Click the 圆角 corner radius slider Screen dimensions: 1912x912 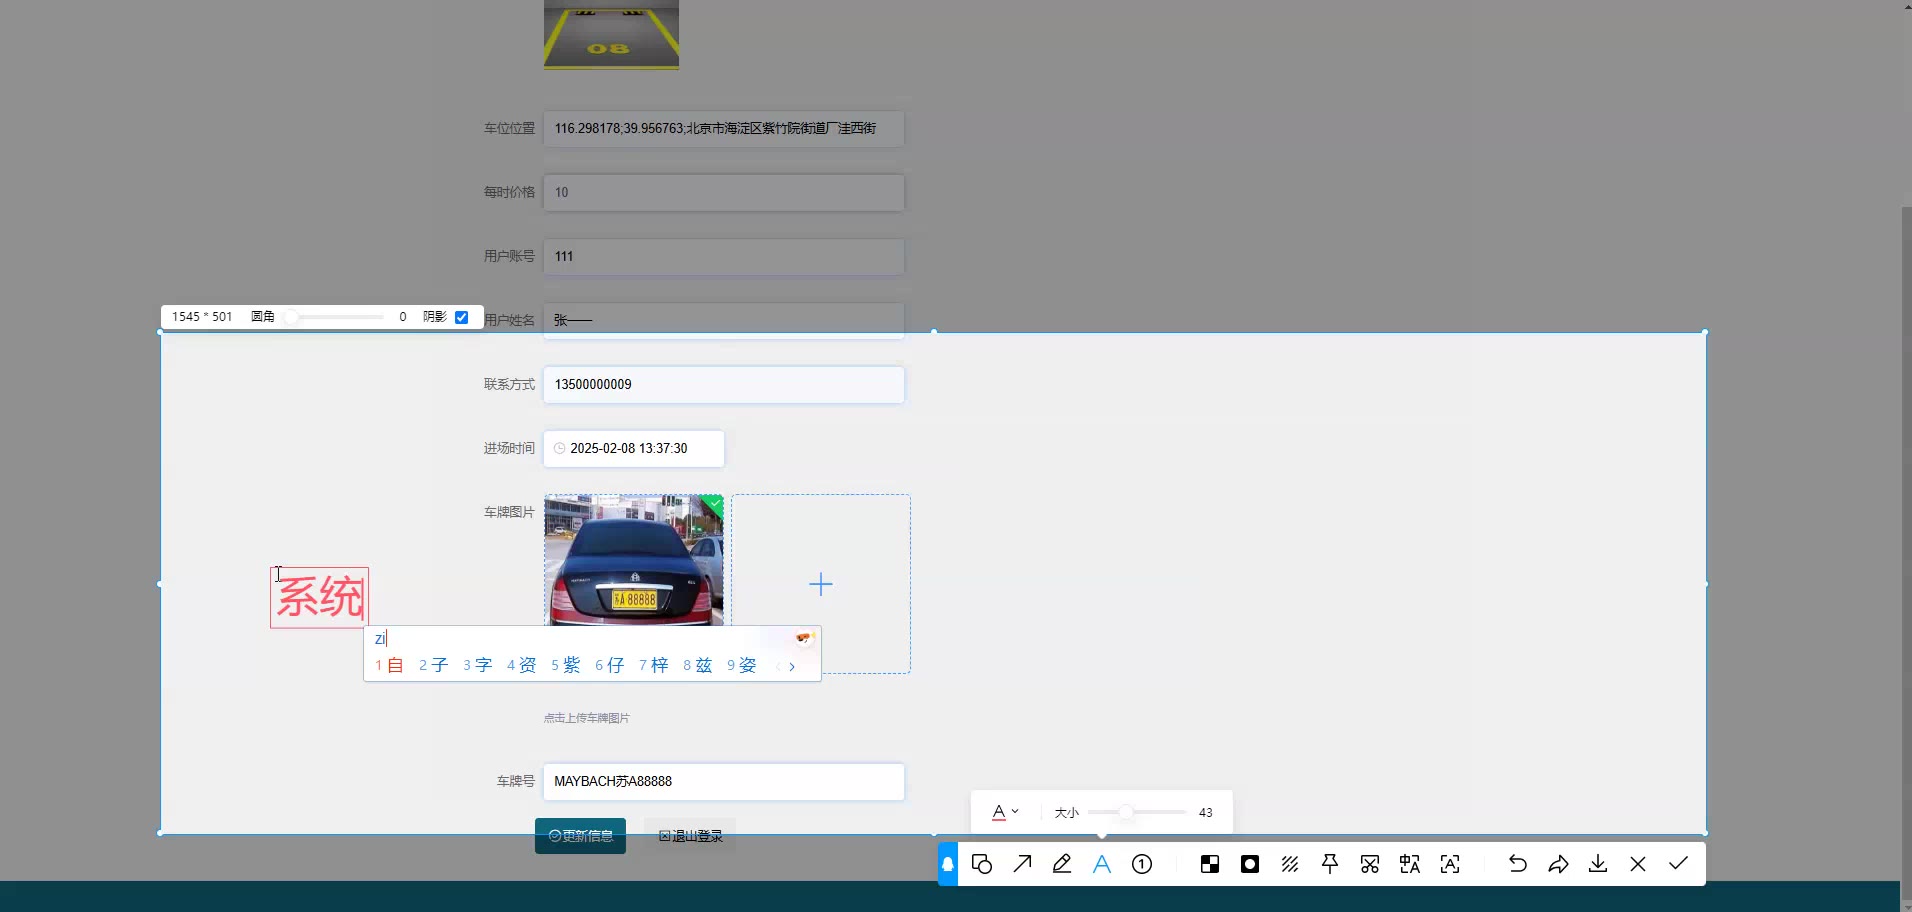pyautogui.click(x=336, y=317)
